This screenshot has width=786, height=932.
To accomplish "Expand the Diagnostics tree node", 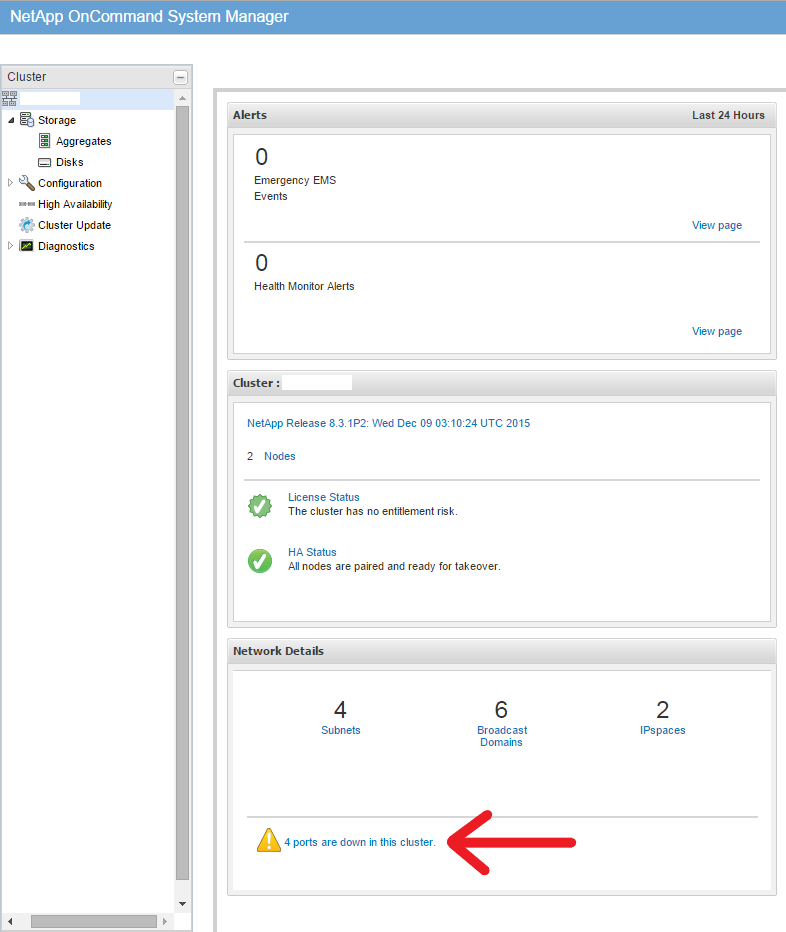I will coord(11,246).
